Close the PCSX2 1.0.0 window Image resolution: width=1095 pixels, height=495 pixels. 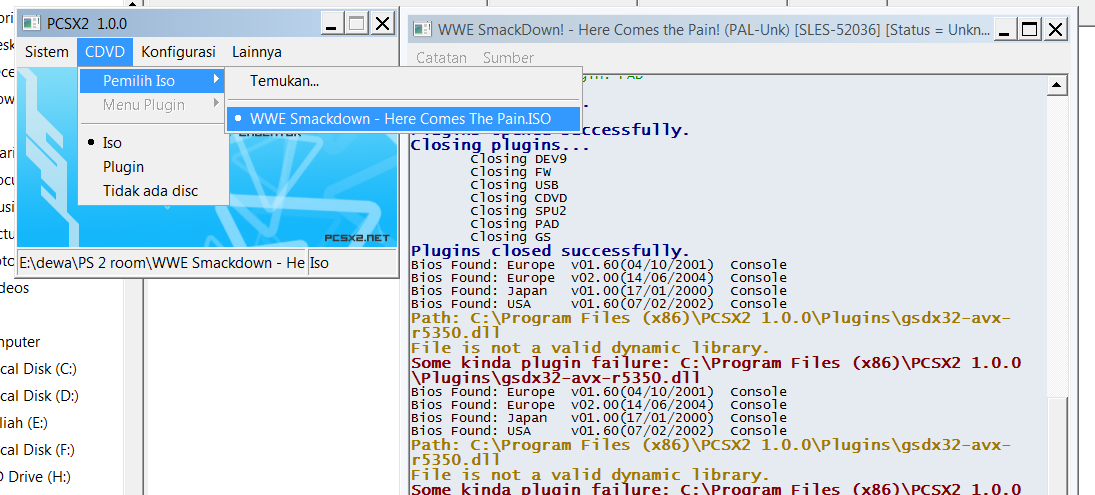click(x=382, y=24)
